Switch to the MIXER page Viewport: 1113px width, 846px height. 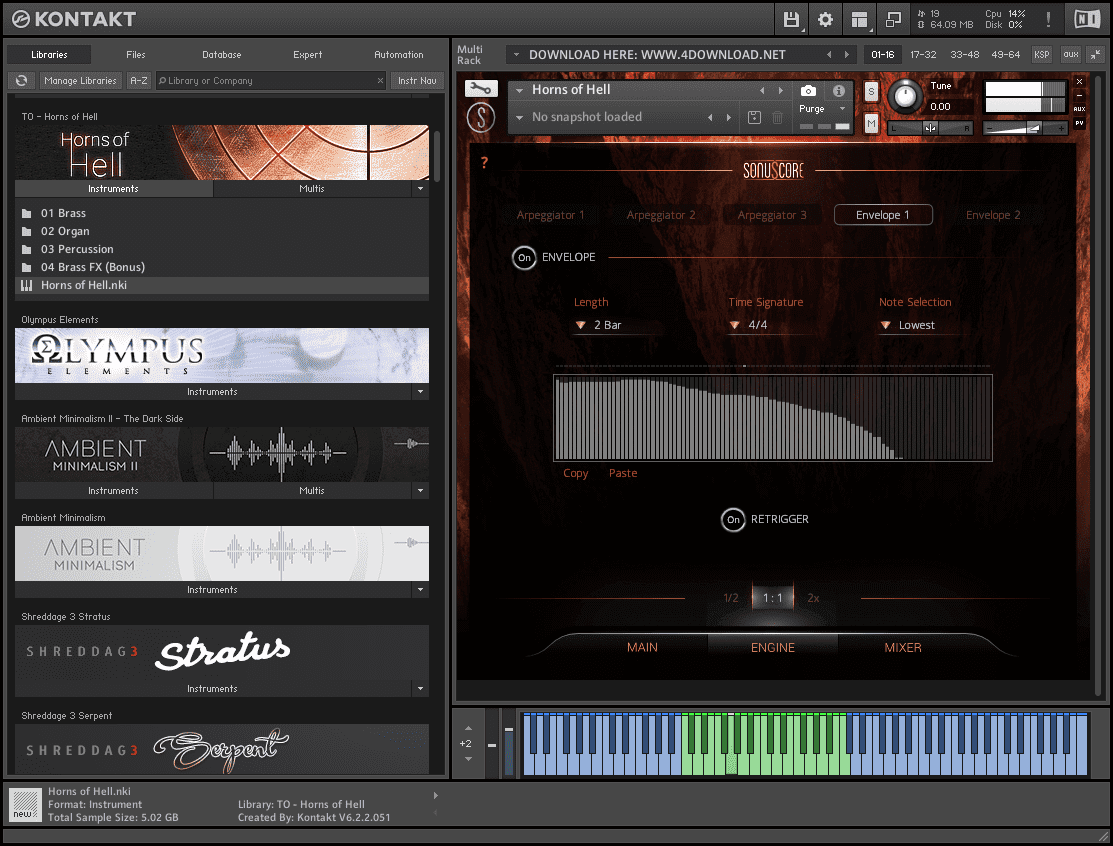point(902,648)
